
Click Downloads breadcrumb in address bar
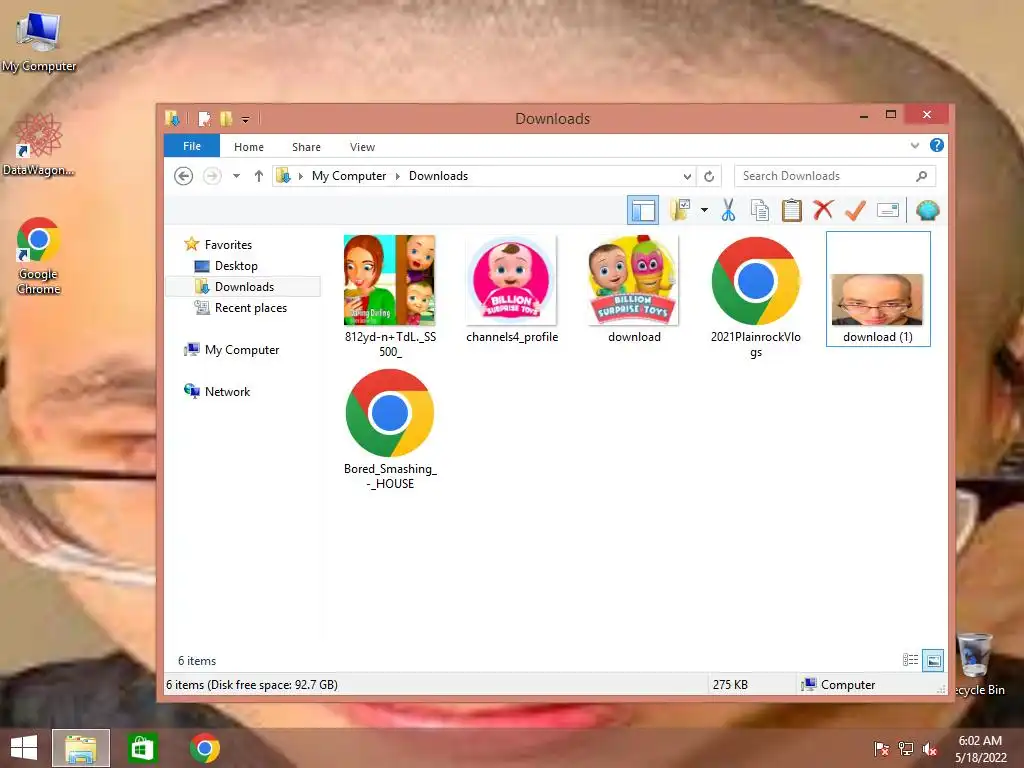click(x=438, y=176)
